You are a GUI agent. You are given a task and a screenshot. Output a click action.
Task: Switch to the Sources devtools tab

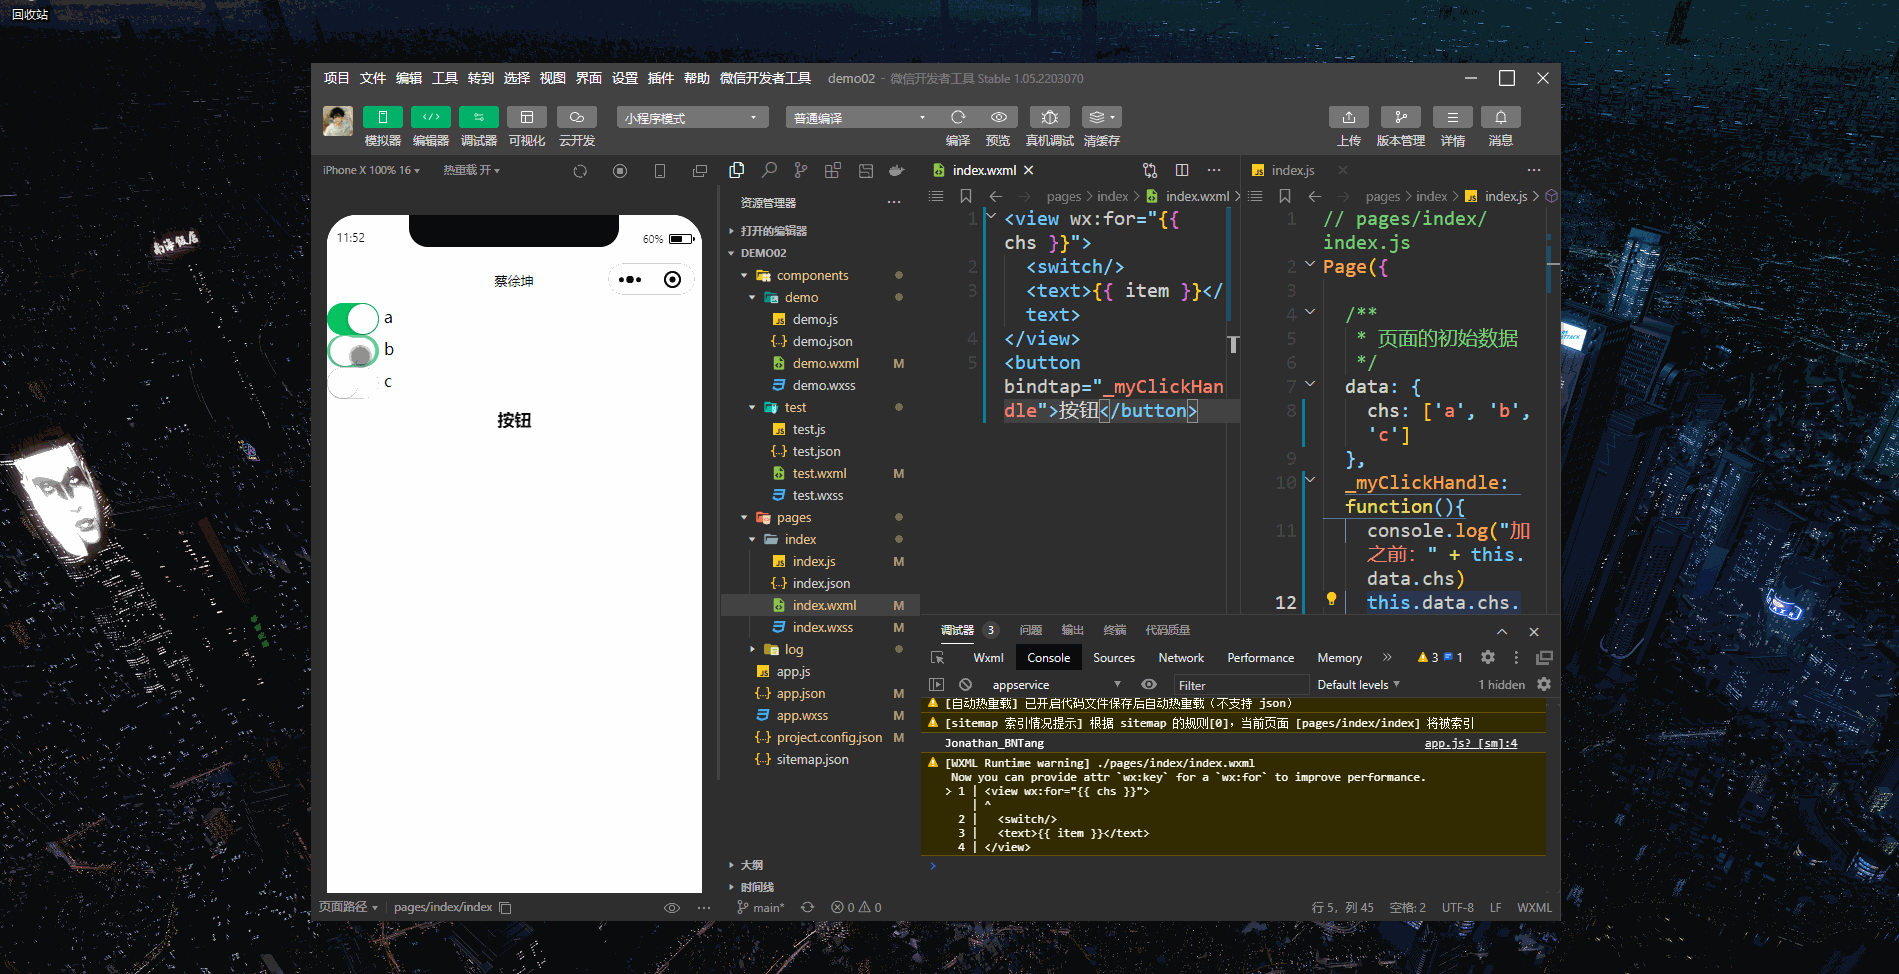pyautogui.click(x=1114, y=657)
